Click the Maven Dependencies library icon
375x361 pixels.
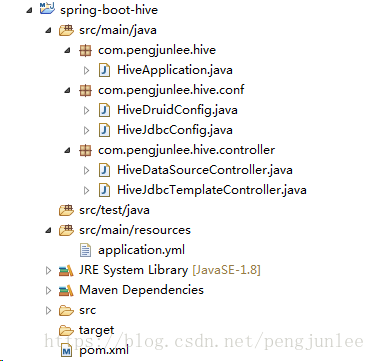(x=66, y=290)
